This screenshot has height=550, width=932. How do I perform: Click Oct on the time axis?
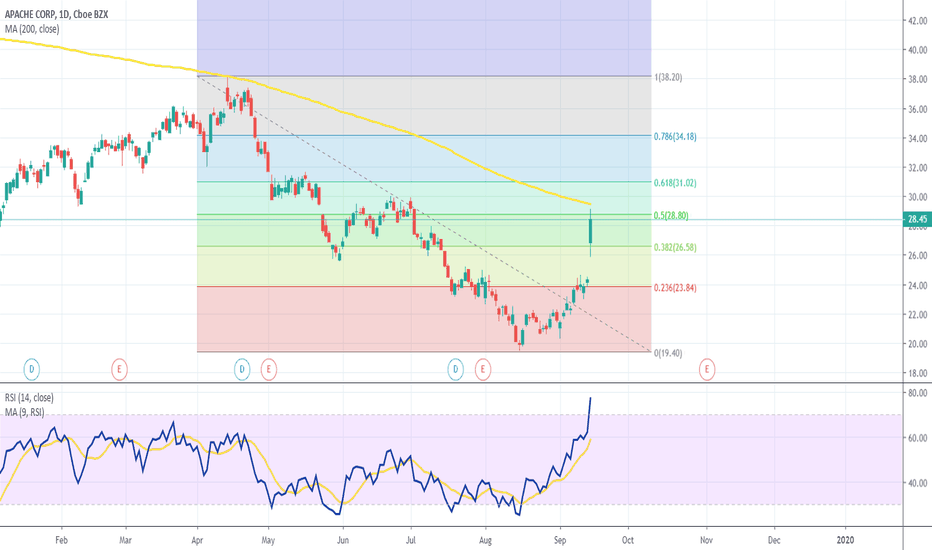628,540
